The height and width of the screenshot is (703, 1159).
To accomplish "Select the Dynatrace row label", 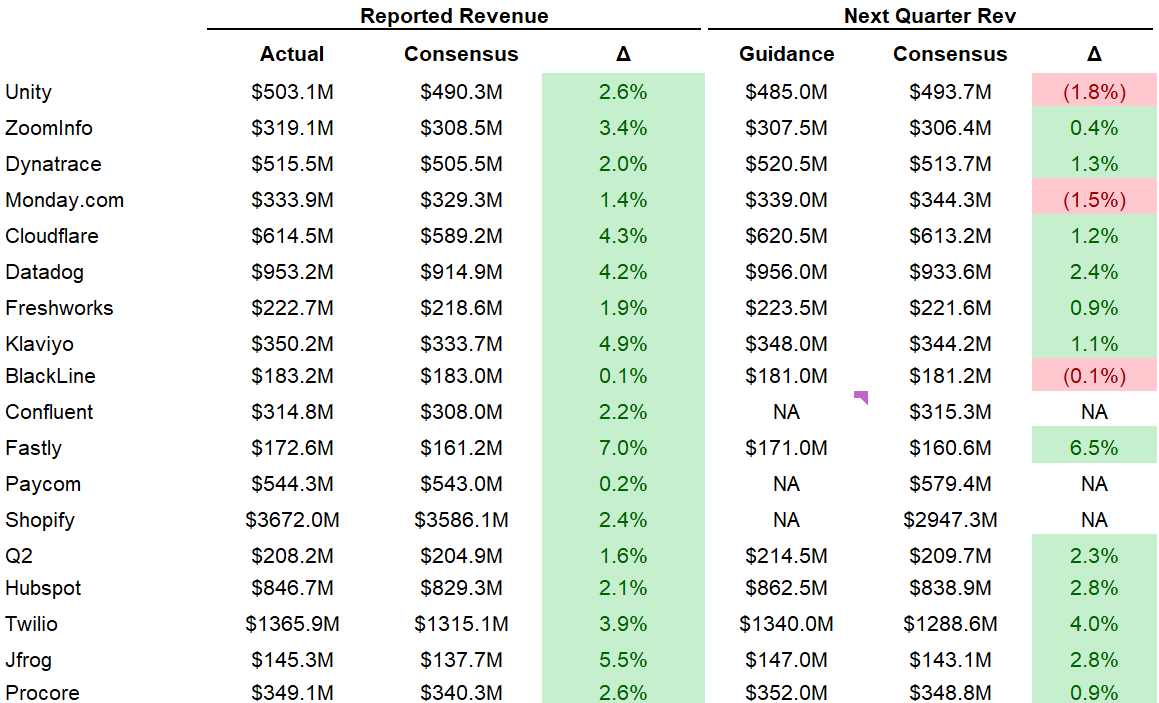I will tap(53, 164).
